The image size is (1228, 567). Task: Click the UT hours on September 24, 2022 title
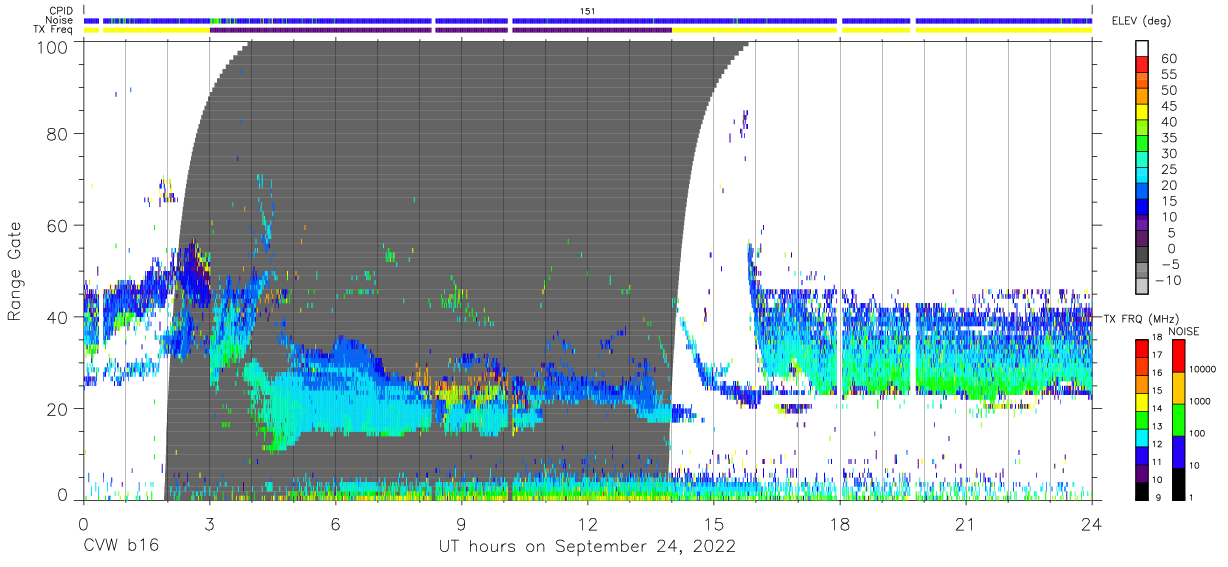point(587,547)
